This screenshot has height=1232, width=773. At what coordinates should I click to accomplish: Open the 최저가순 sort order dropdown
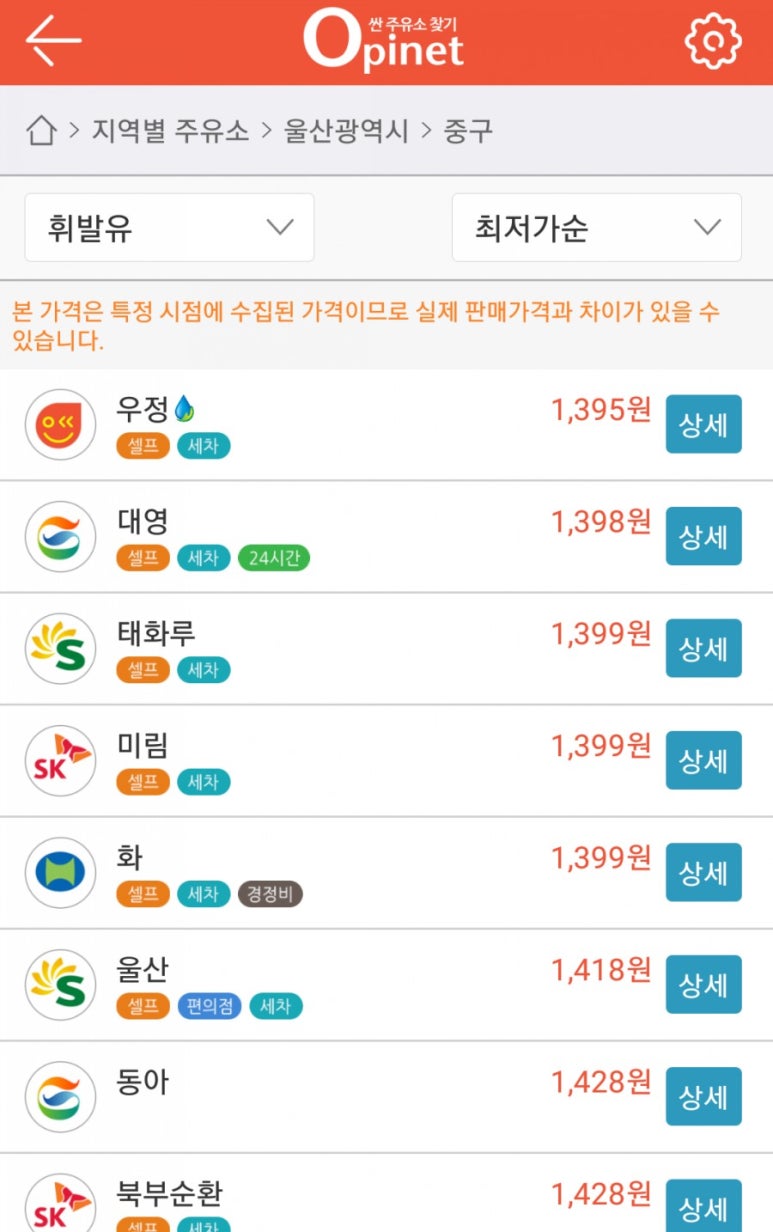(x=596, y=228)
